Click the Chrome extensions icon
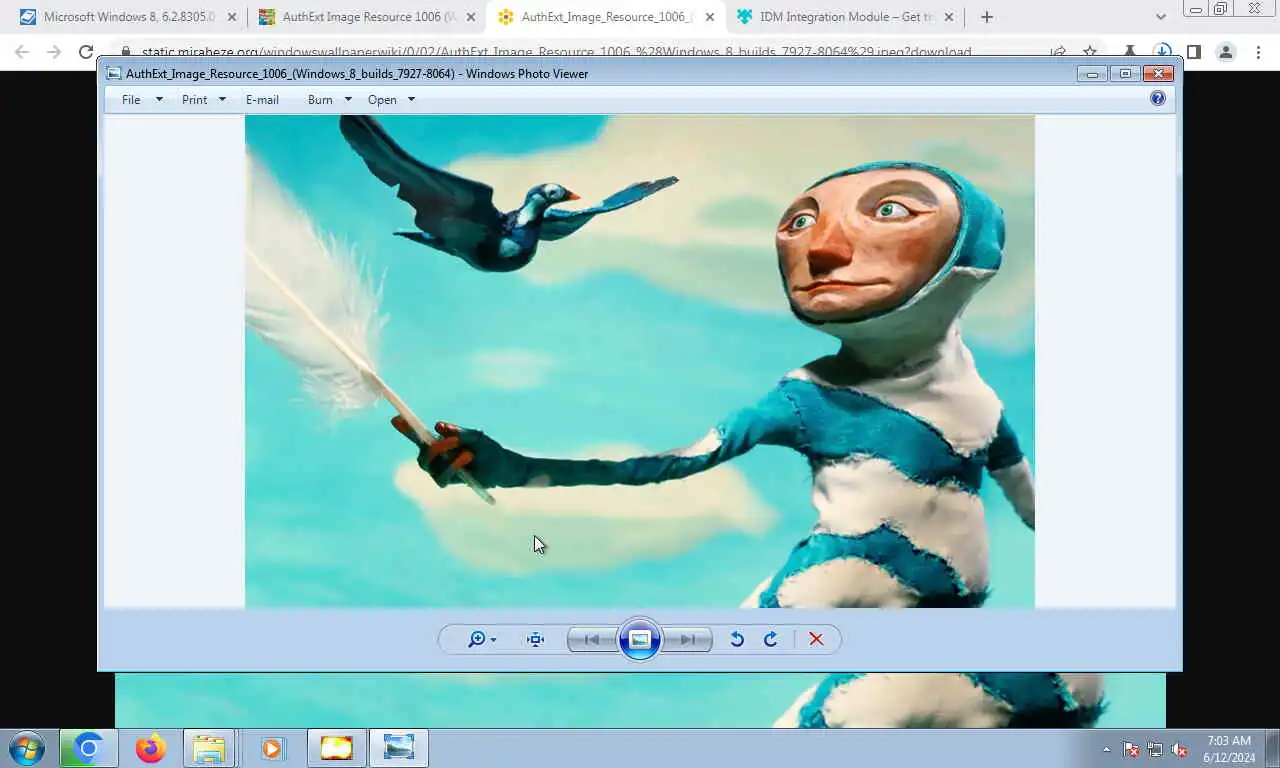This screenshot has width=1280, height=768. click(1130, 52)
